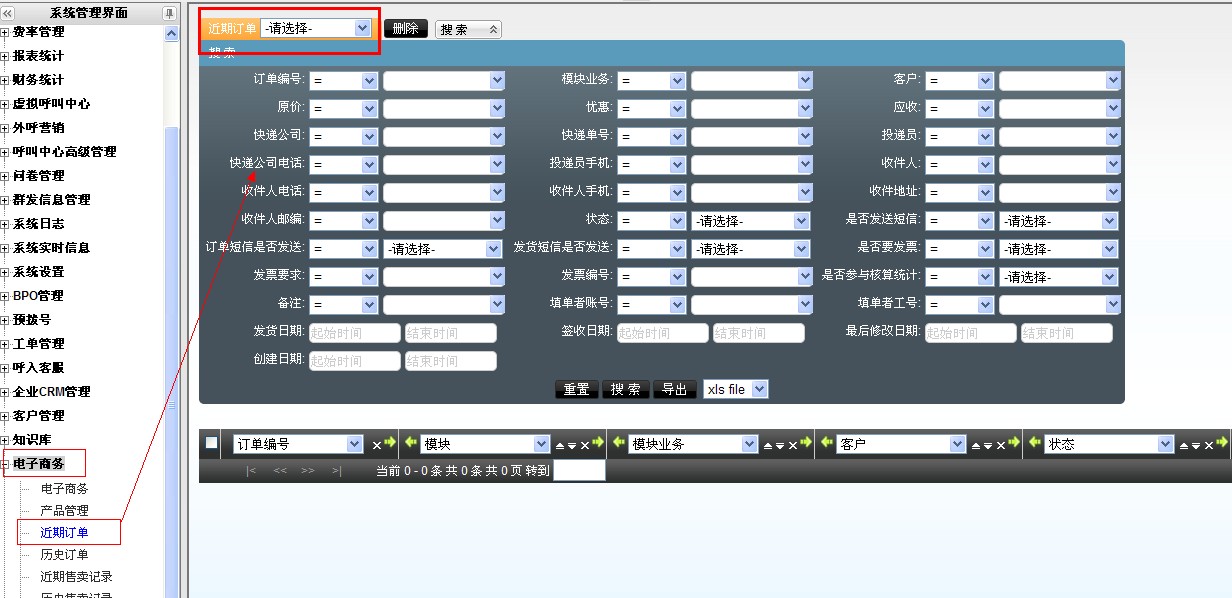Click the green right arrow after 客户 column
1232x598 pixels.
(x=1014, y=443)
